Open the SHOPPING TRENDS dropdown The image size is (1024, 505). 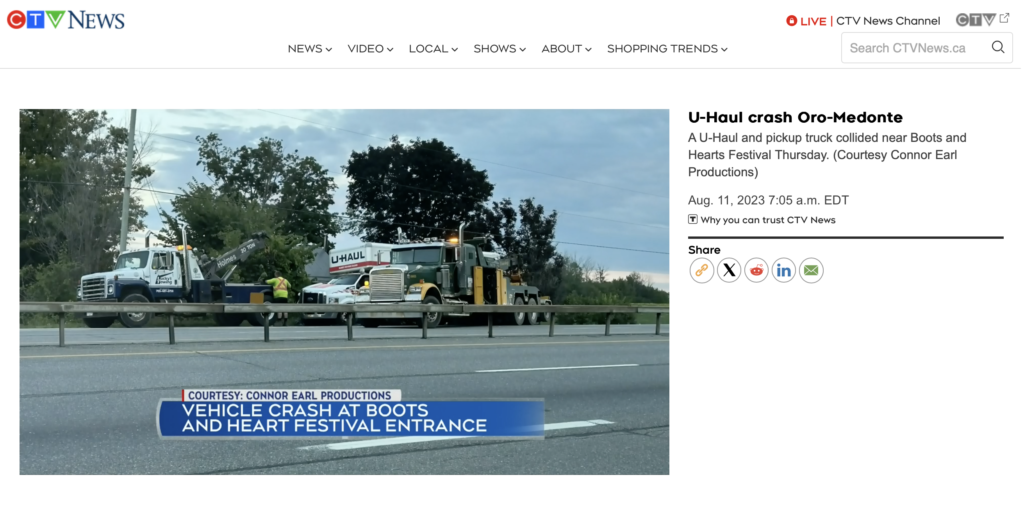coord(667,49)
